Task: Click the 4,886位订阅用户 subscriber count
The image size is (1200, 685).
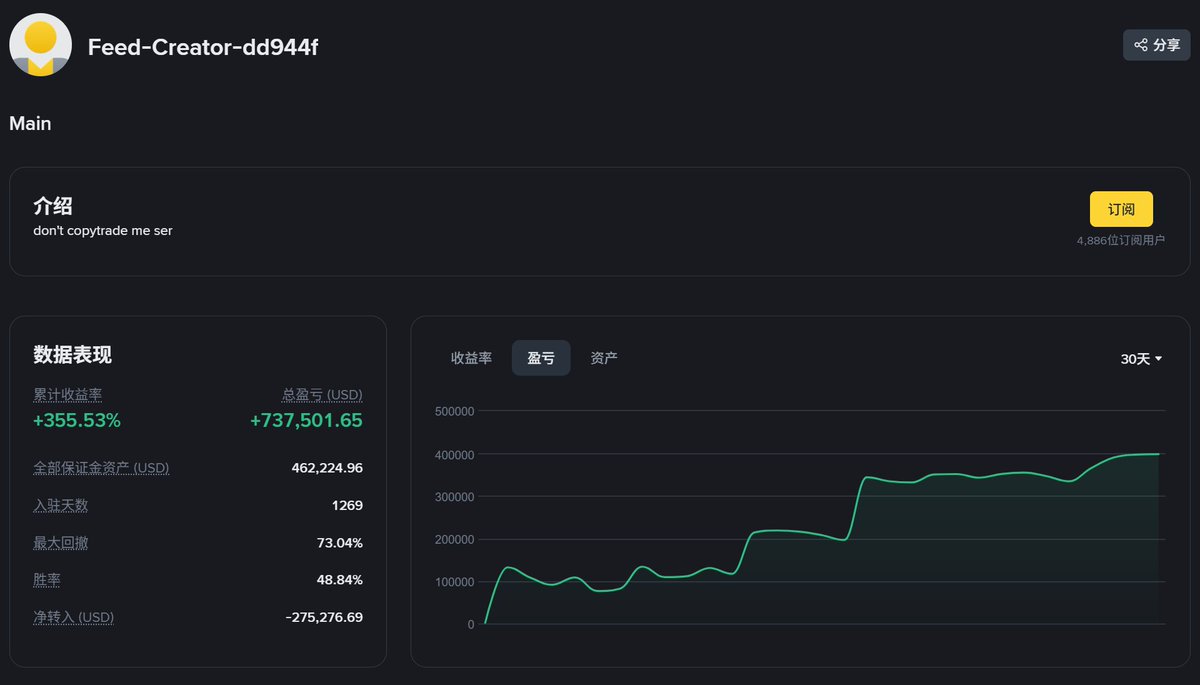Action: (1121, 241)
